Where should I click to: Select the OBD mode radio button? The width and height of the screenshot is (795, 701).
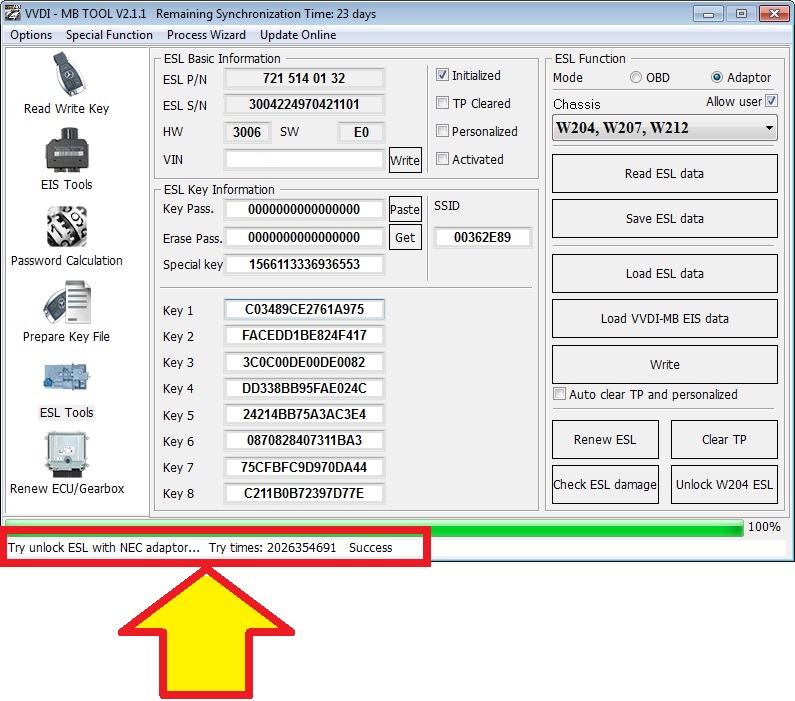coord(635,77)
